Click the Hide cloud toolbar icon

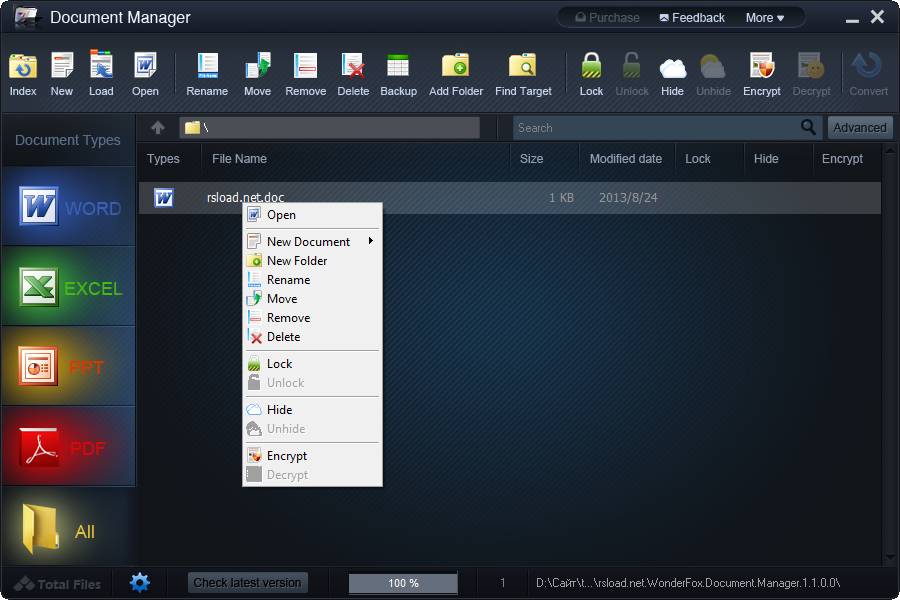coord(672,68)
